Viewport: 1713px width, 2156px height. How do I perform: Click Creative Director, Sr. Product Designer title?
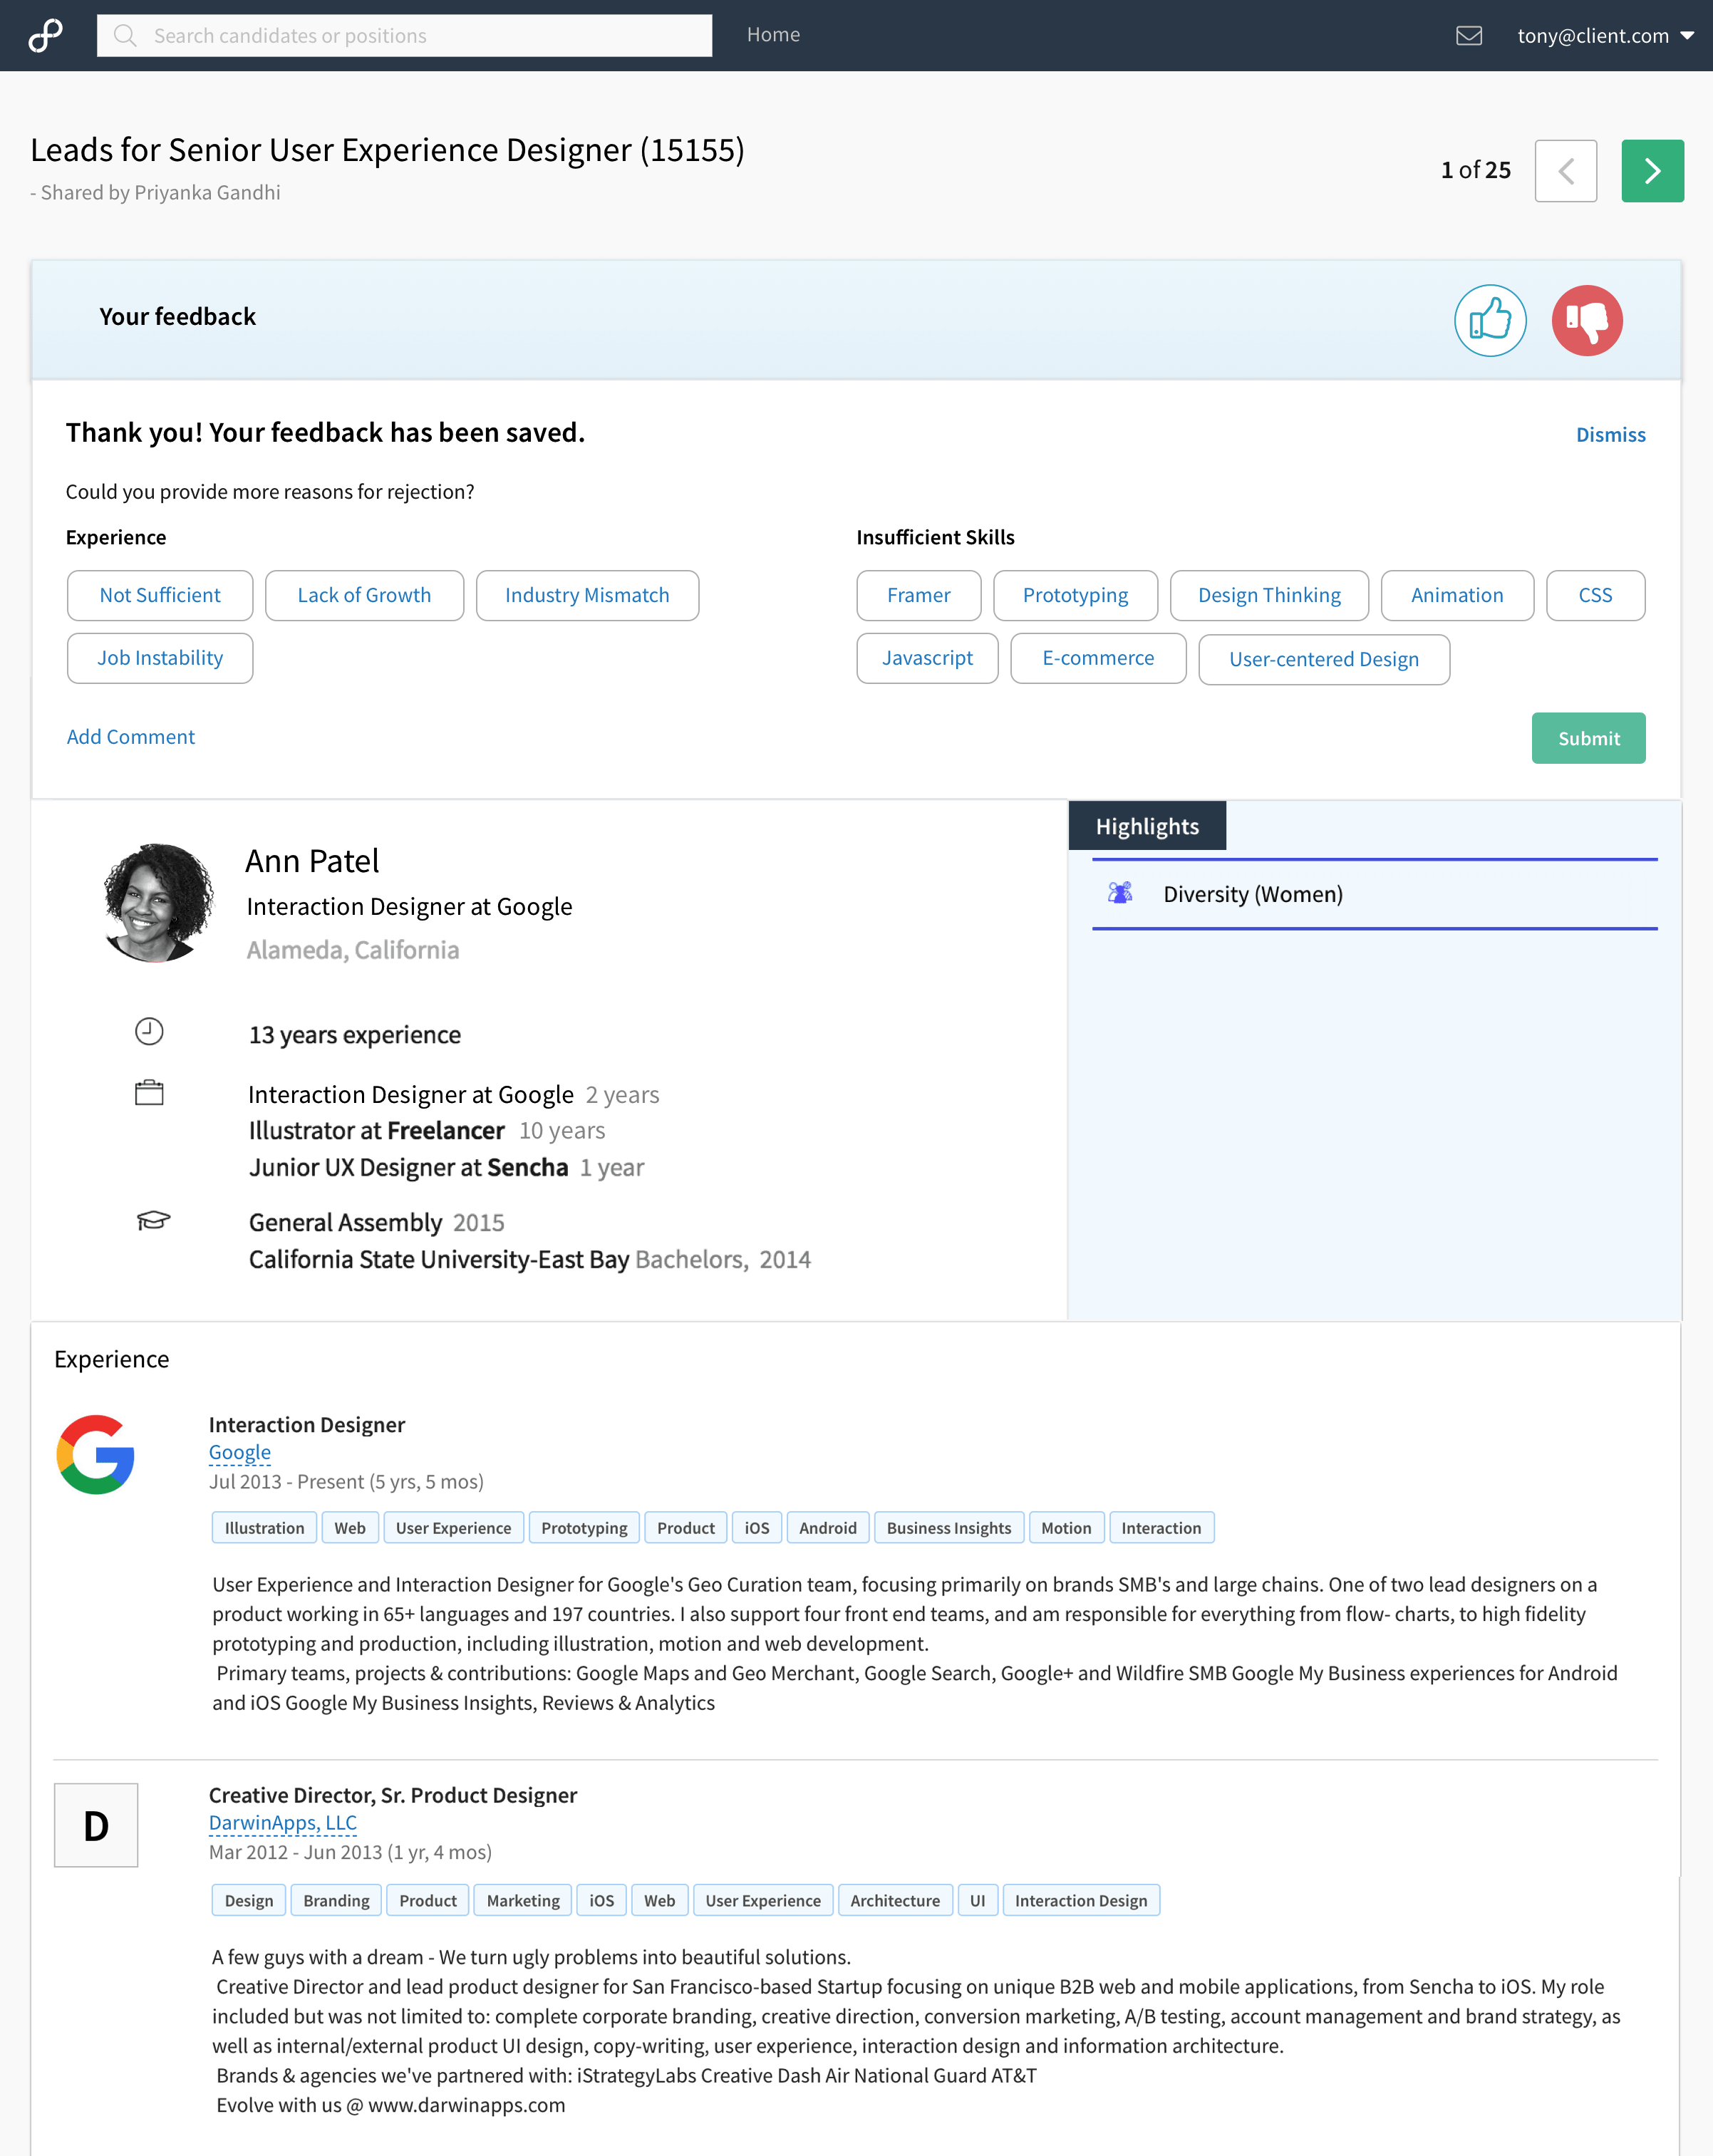(393, 1795)
